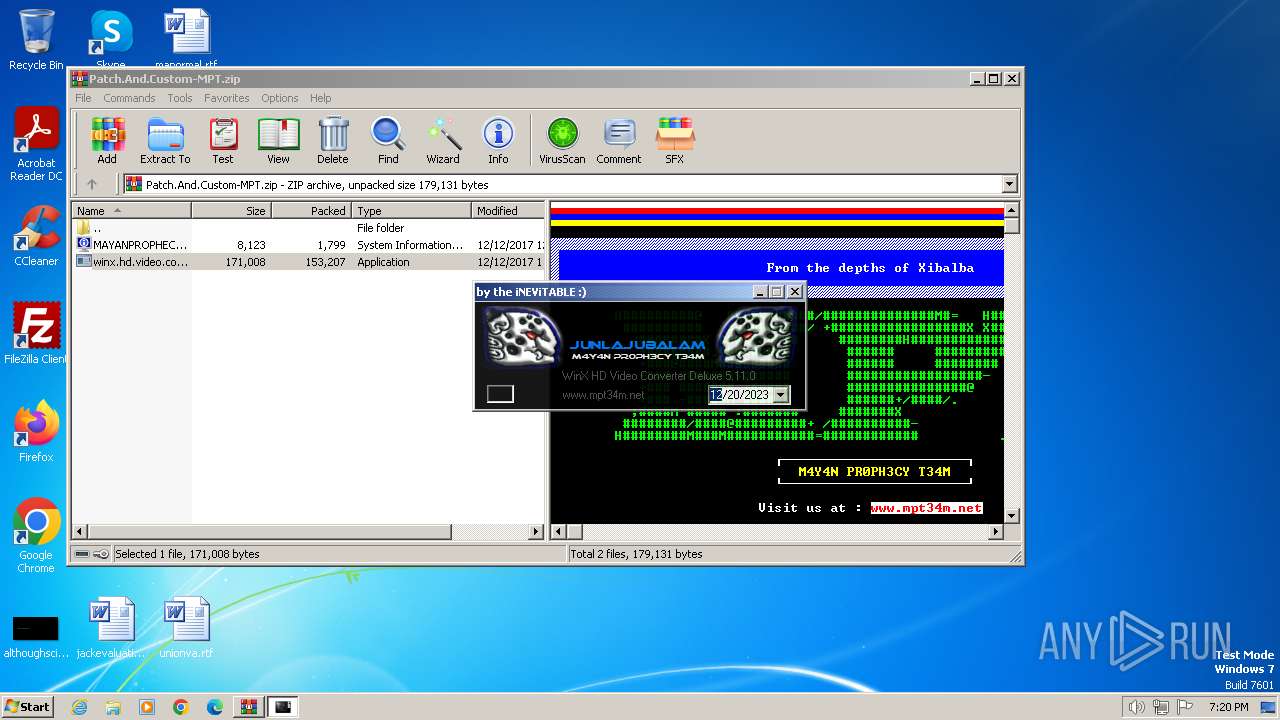Screen dimensions: 1280x720
Task: Open the File menu
Action: (83, 98)
